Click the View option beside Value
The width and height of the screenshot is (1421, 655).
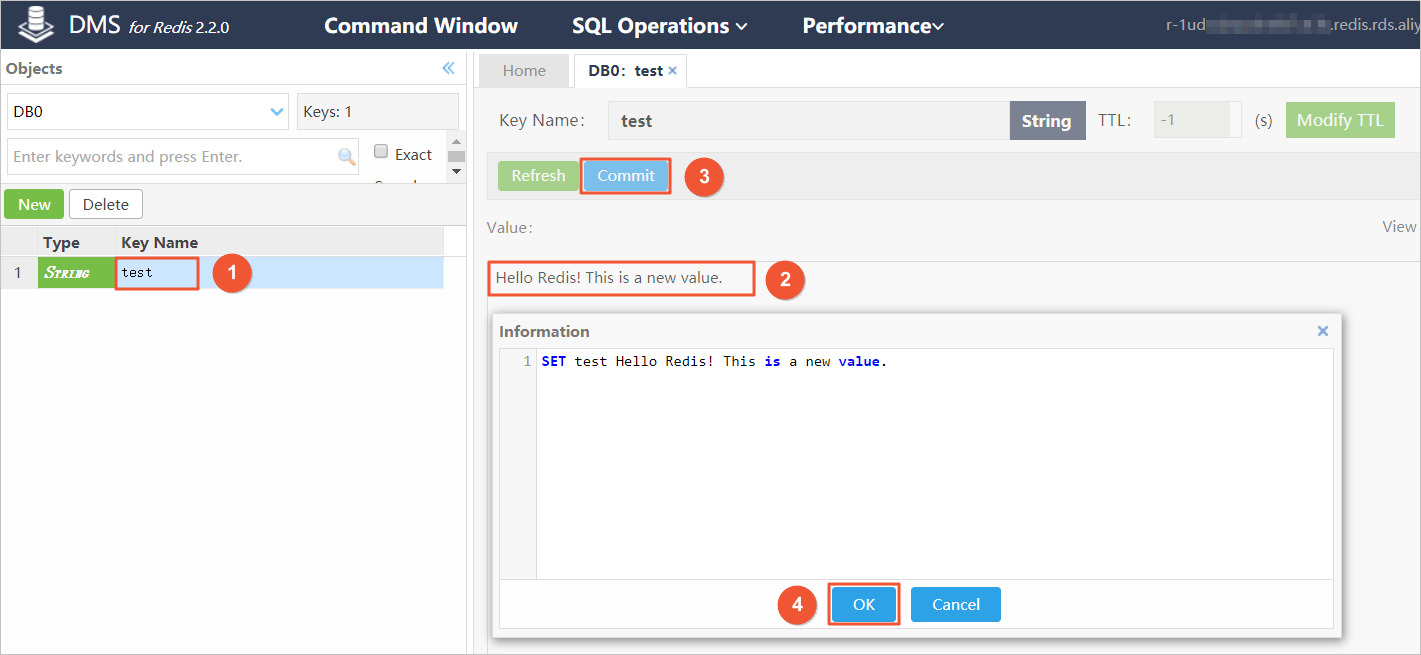(1399, 227)
